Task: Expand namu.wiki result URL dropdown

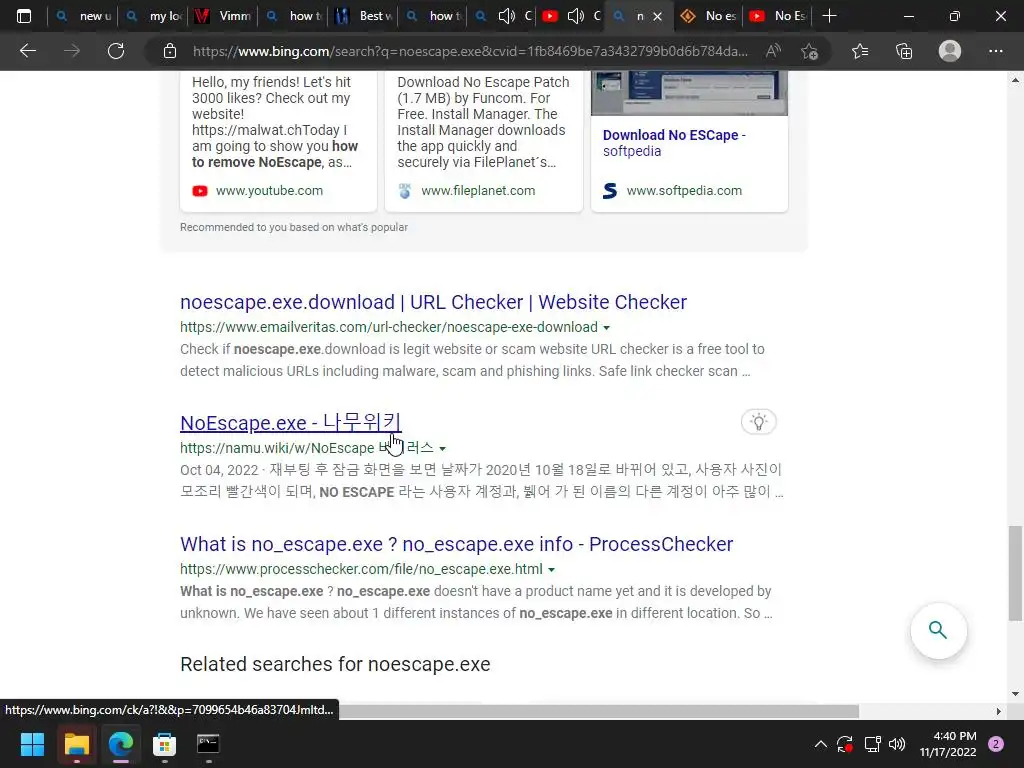Action: [x=443, y=449]
